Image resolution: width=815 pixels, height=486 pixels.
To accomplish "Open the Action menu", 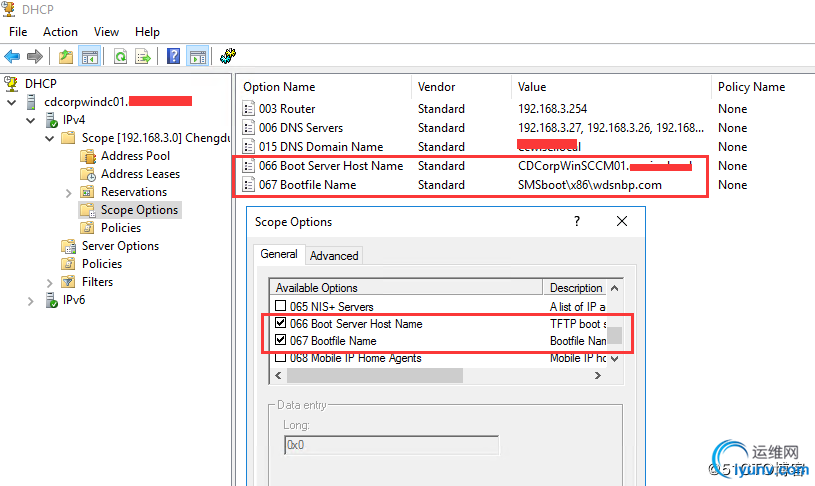I will coord(60,32).
